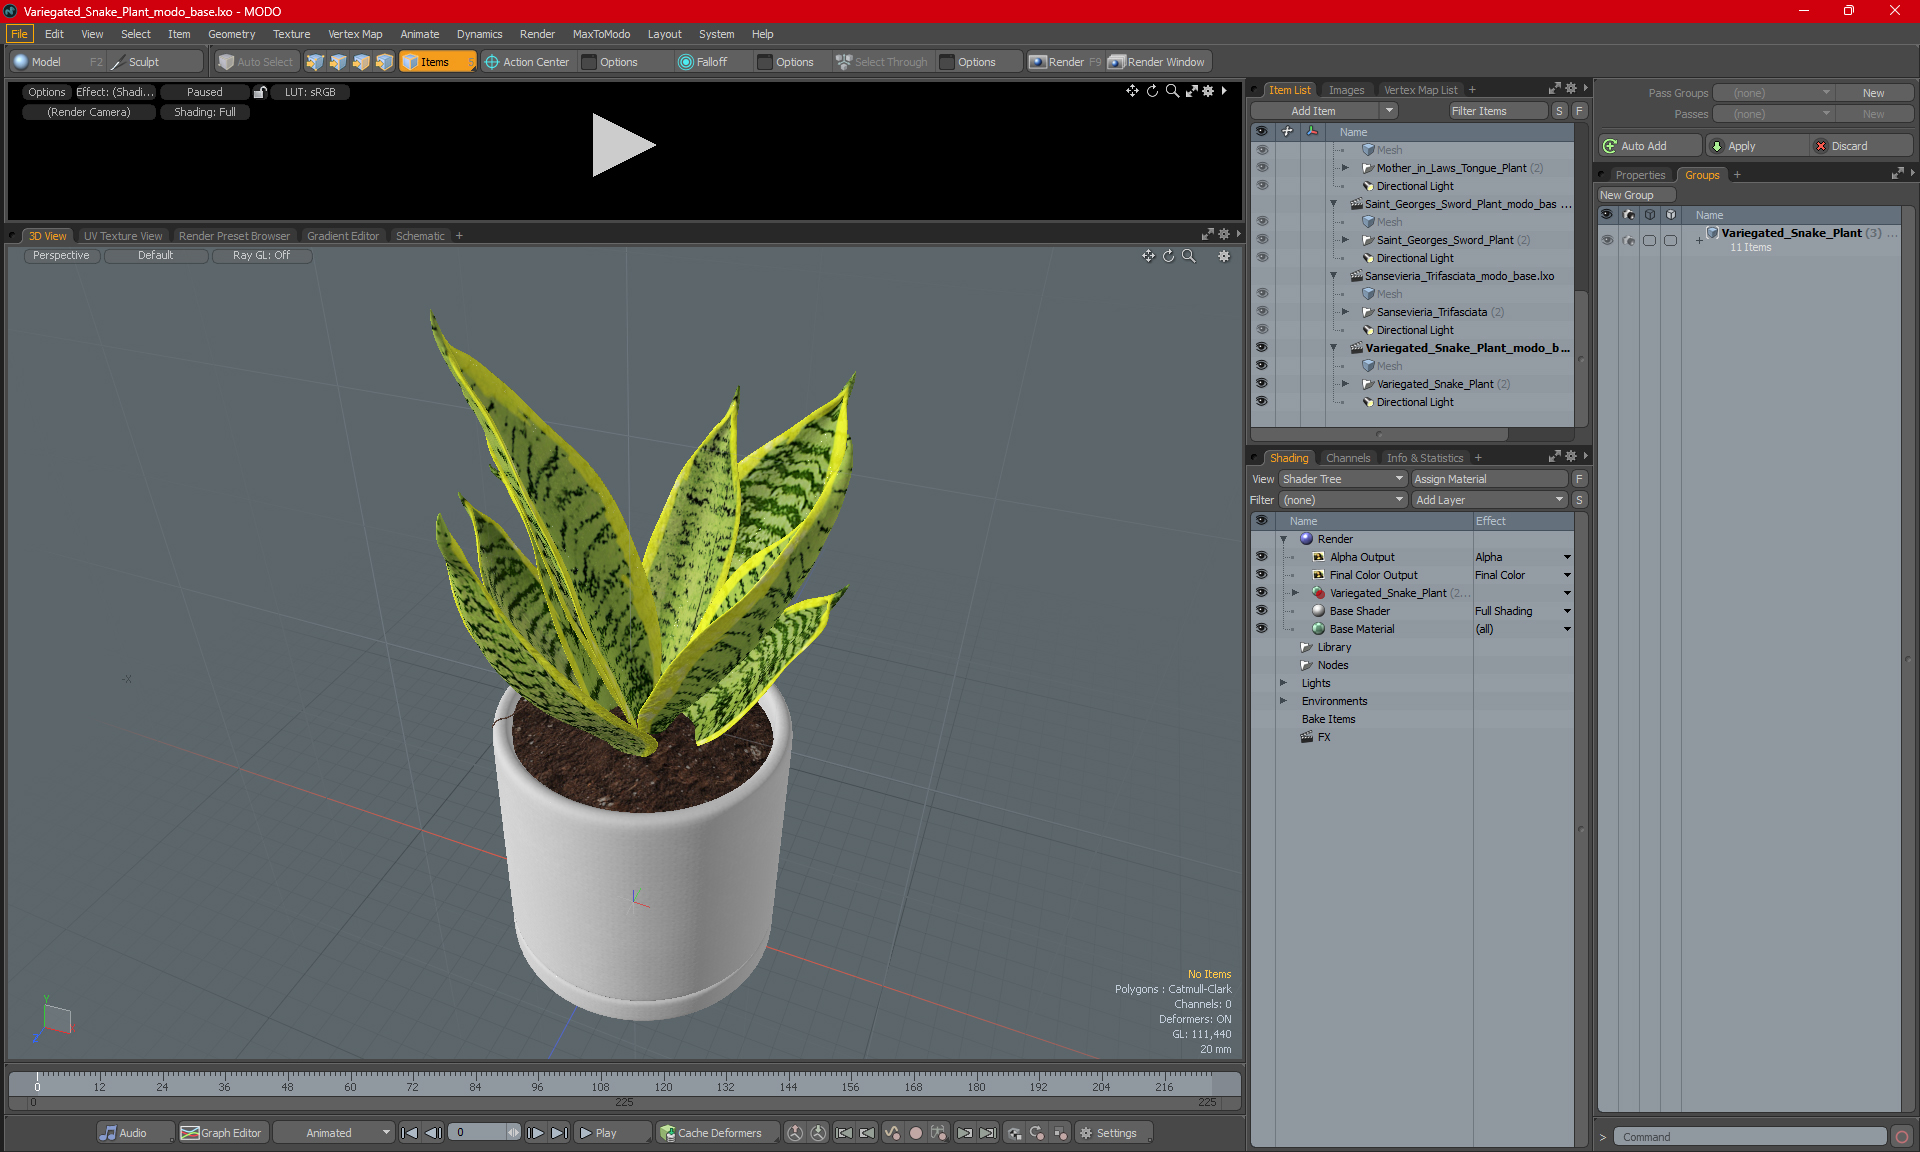Expand the Lights group in Shader Tree
Image resolution: width=1920 pixels, height=1152 pixels.
pos(1283,683)
